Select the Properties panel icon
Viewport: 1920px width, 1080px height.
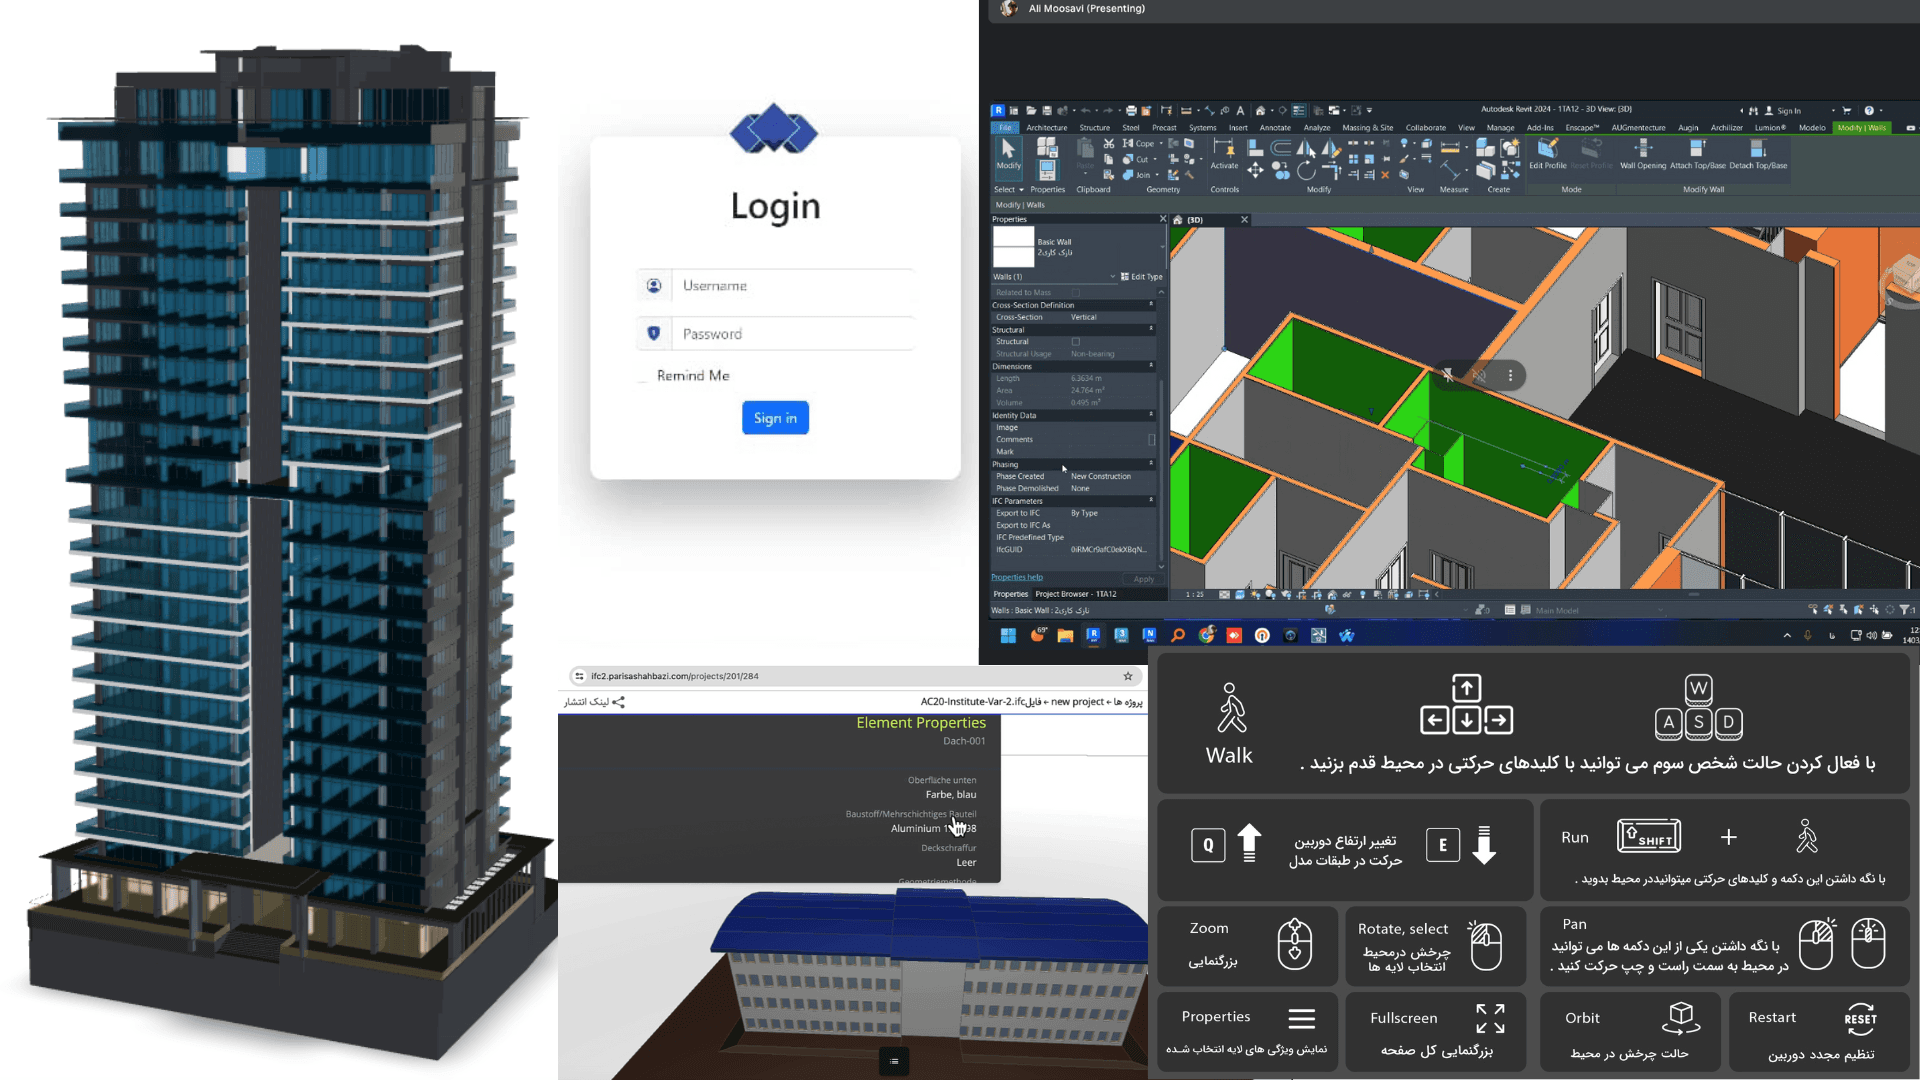pos(1299,1015)
